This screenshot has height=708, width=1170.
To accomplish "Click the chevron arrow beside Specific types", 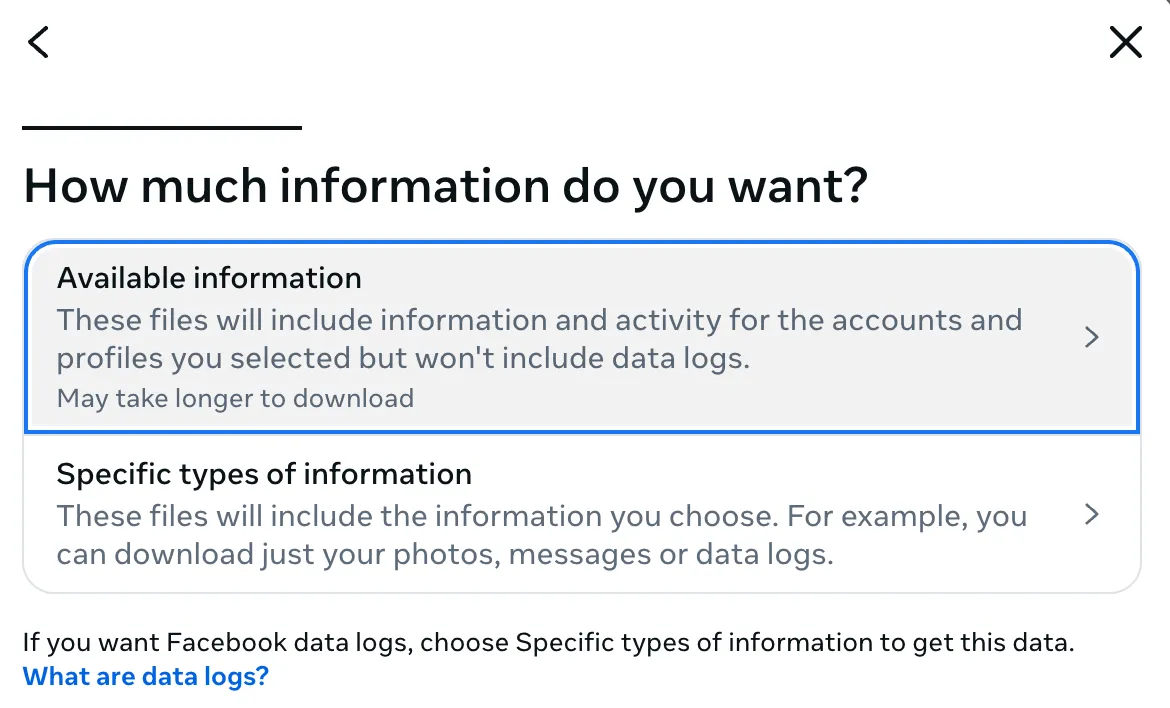I will 1092,515.
